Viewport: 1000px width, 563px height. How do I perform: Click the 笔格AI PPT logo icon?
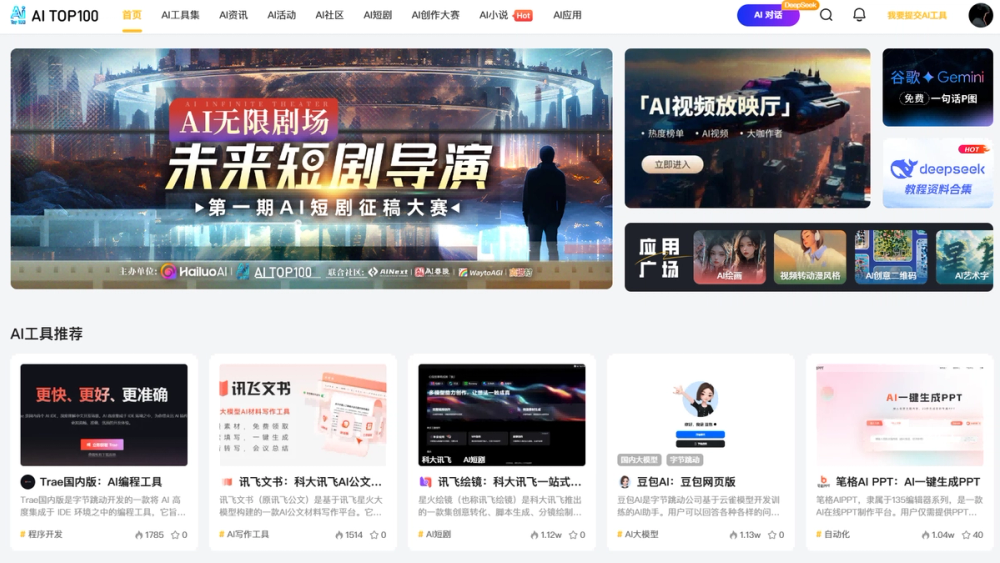823,482
